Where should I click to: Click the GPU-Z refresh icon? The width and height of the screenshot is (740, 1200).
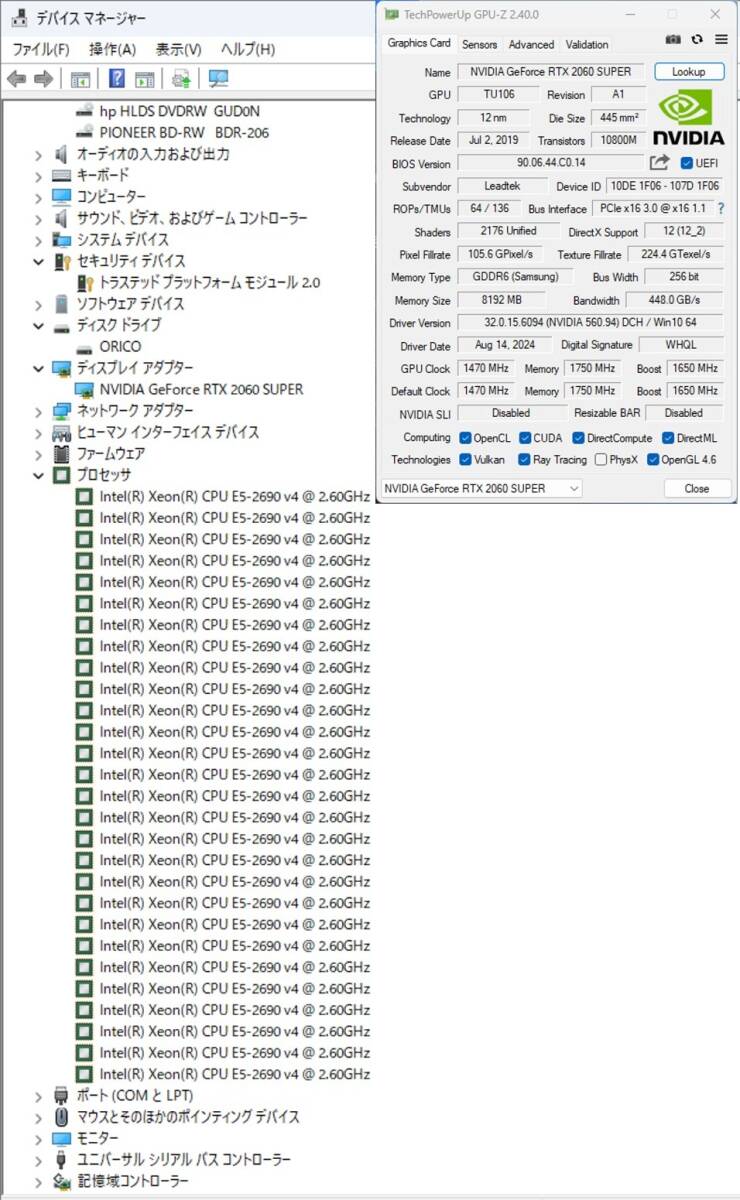click(697, 39)
